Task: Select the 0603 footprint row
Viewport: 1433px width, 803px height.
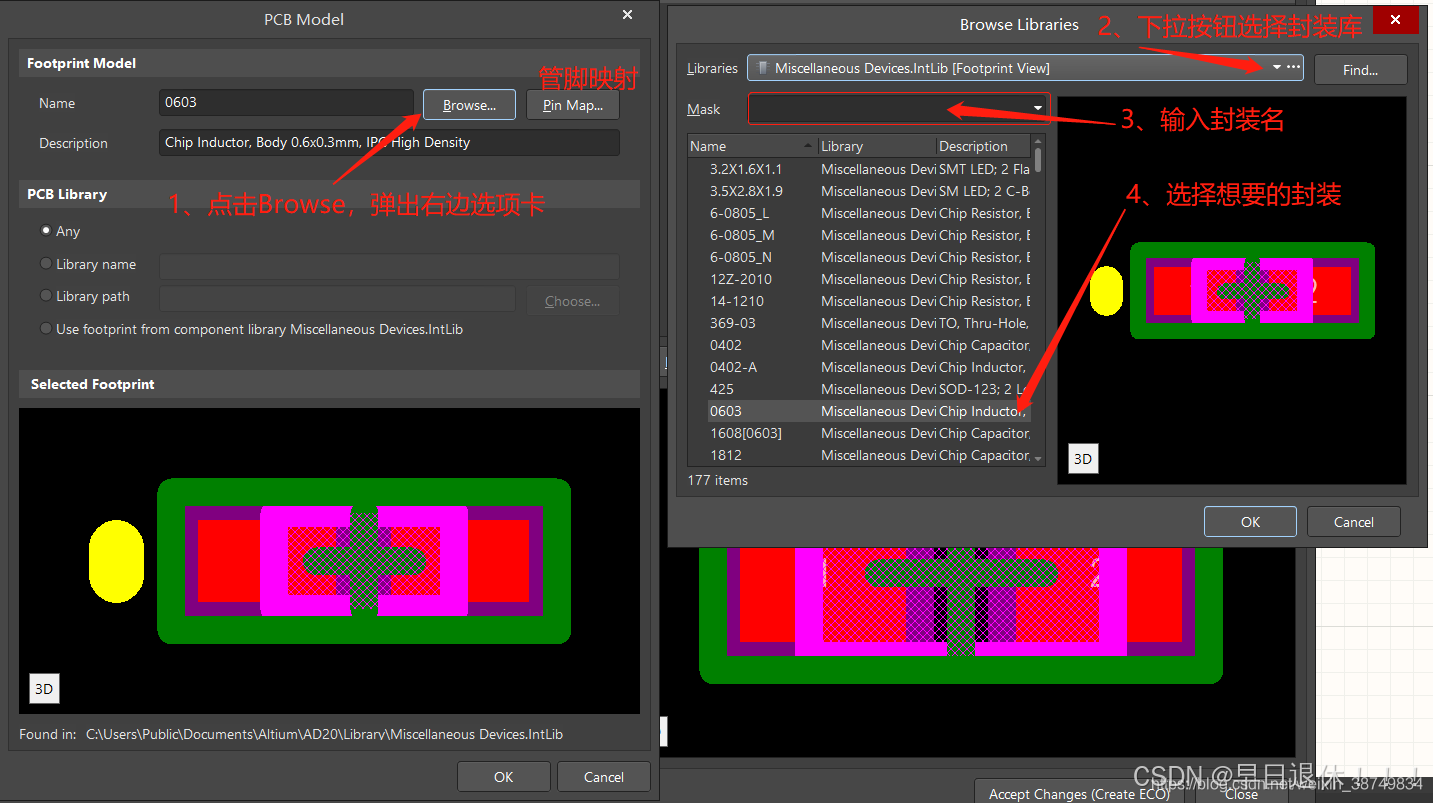Action: pyautogui.click(x=859, y=411)
